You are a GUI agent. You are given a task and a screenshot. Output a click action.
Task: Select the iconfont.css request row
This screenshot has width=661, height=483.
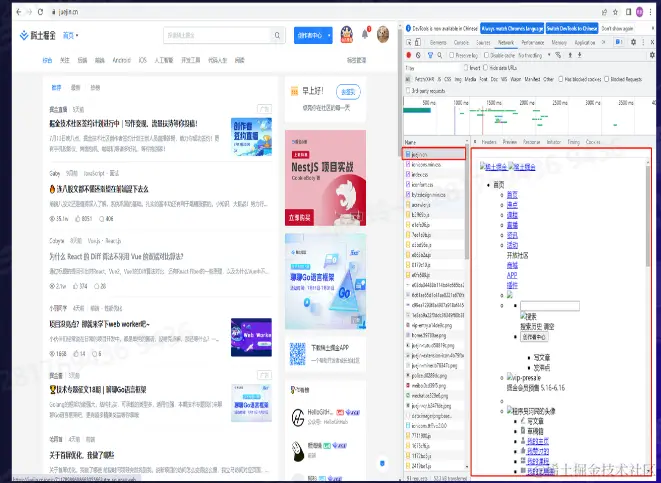pyautogui.click(x=435, y=185)
